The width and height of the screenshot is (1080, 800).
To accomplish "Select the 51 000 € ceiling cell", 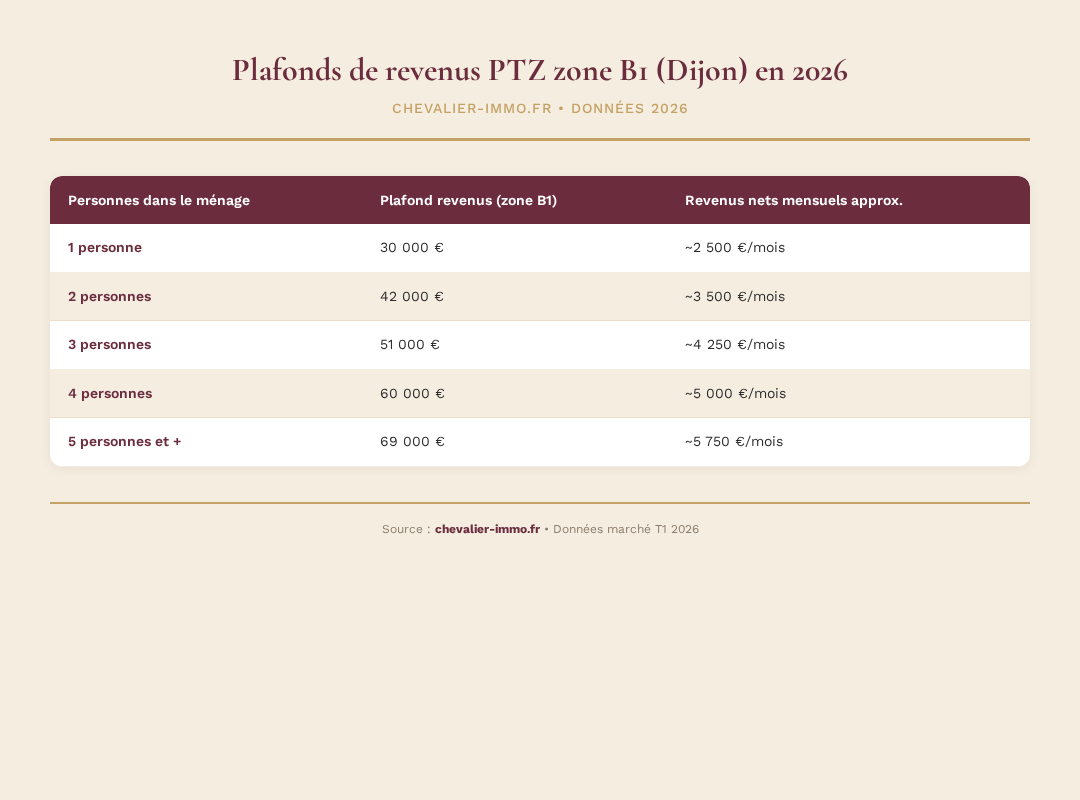I will [410, 345].
